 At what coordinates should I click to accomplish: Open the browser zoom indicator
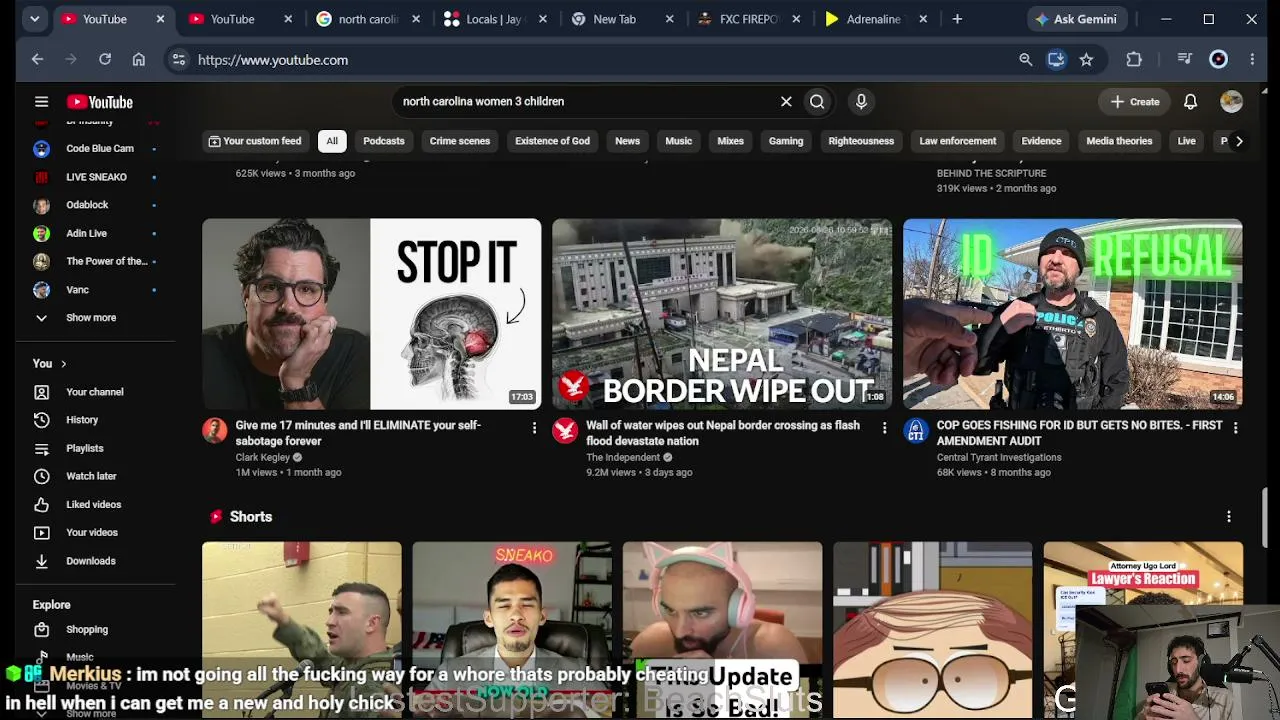coord(1025,60)
